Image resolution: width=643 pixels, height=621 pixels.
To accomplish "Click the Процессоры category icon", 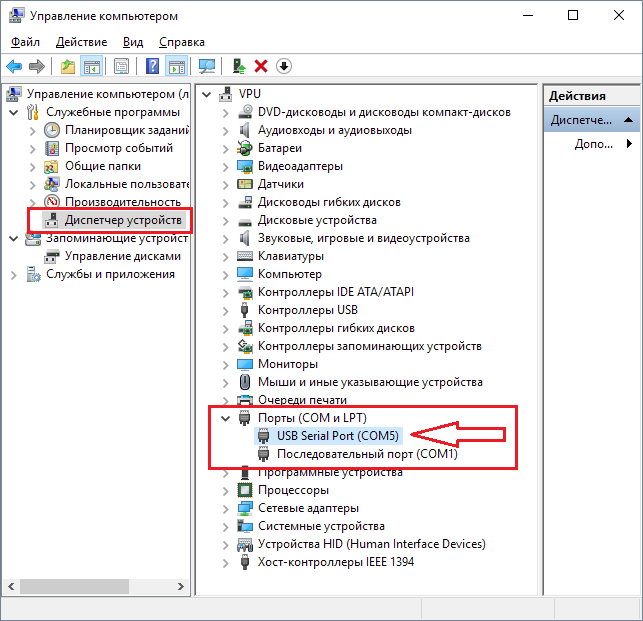I will 245,490.
